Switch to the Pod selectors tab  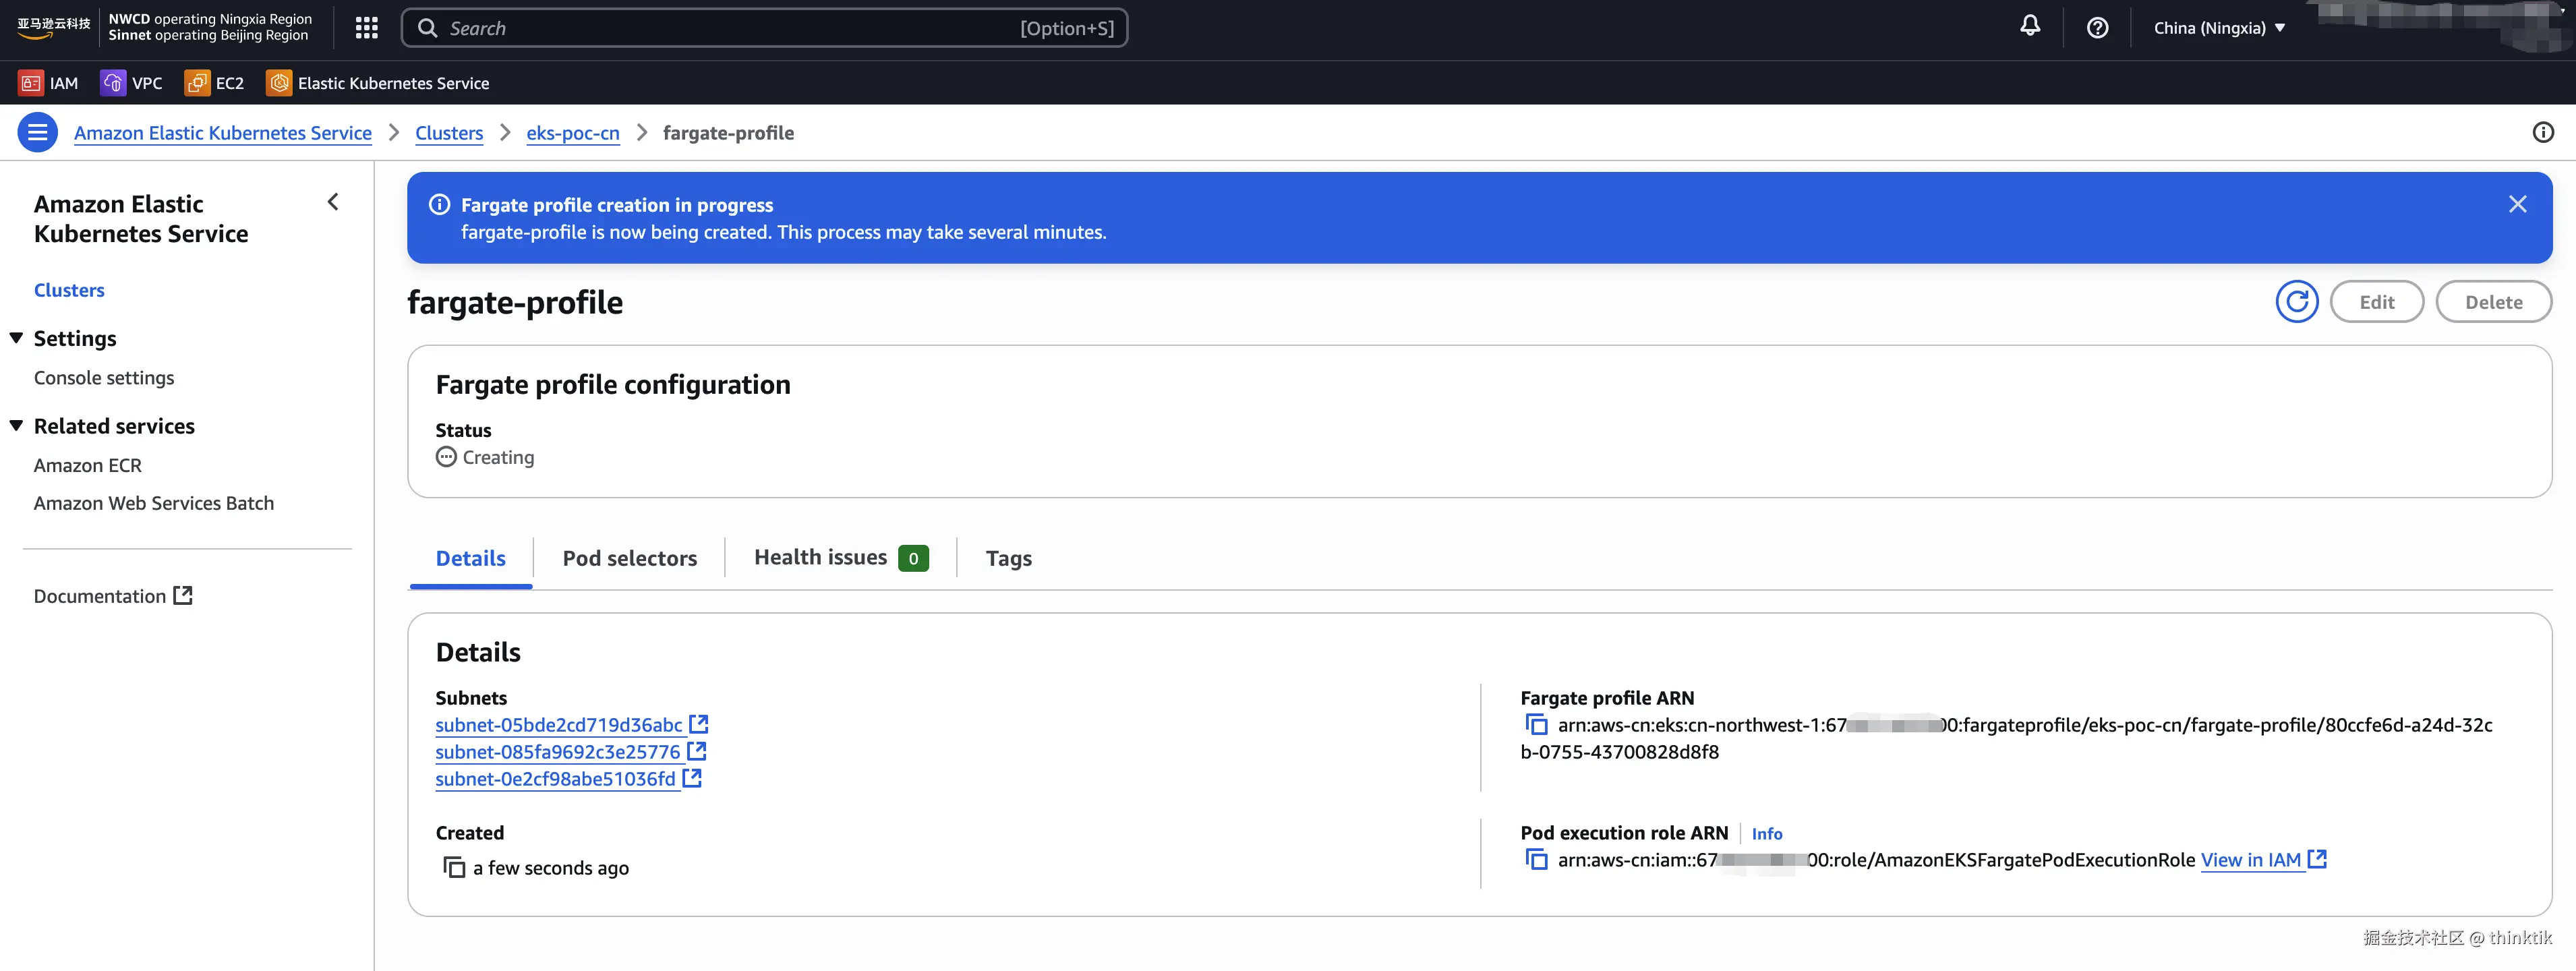pyautogui.click(x=629, y=558)
